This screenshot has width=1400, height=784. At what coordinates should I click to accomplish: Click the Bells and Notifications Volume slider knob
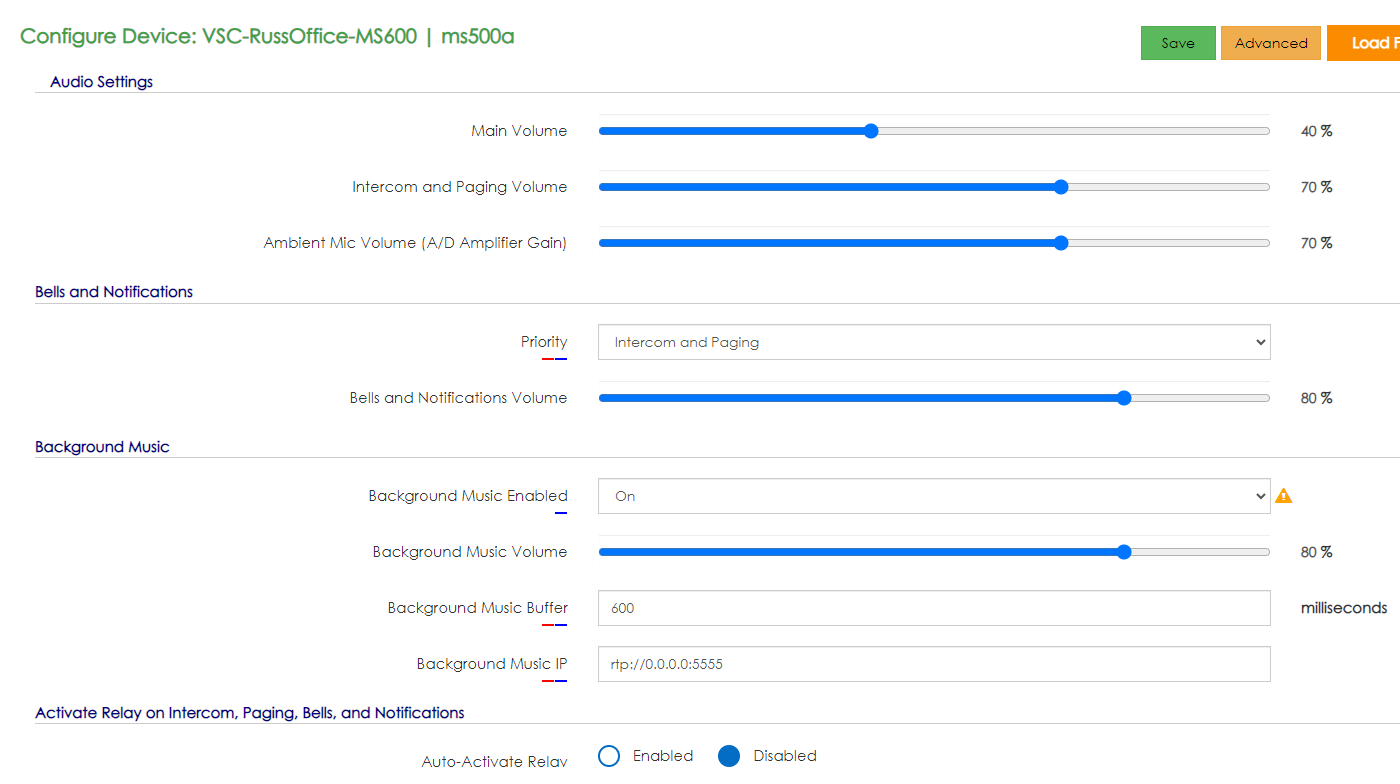1123,398
